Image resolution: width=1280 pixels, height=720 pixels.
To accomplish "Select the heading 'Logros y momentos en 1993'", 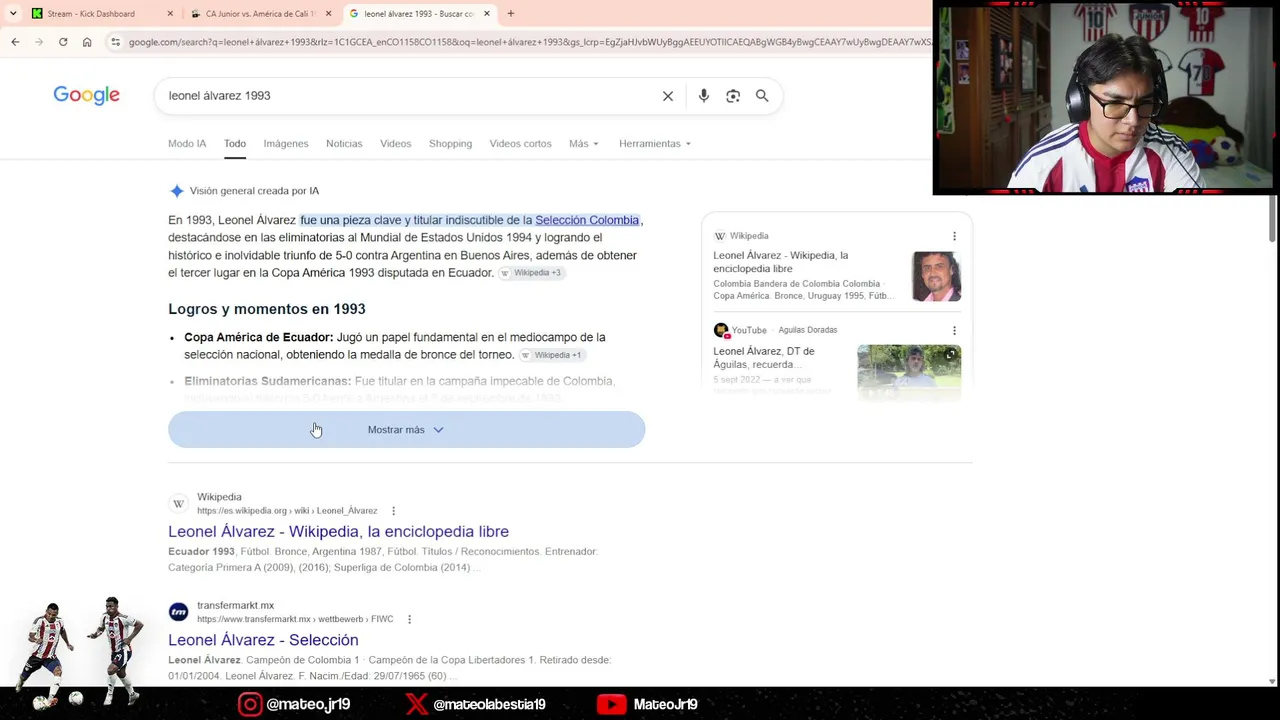I will pyautogui.click(x=267, y=309).
